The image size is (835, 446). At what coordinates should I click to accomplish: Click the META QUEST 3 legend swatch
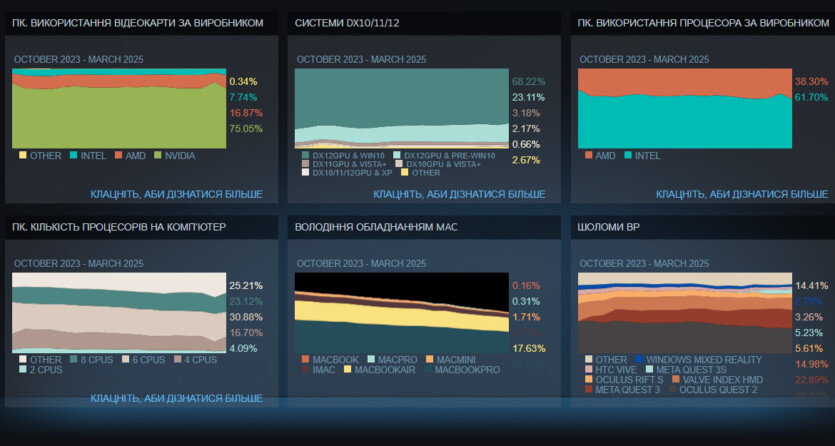click(x=588, y=389)
